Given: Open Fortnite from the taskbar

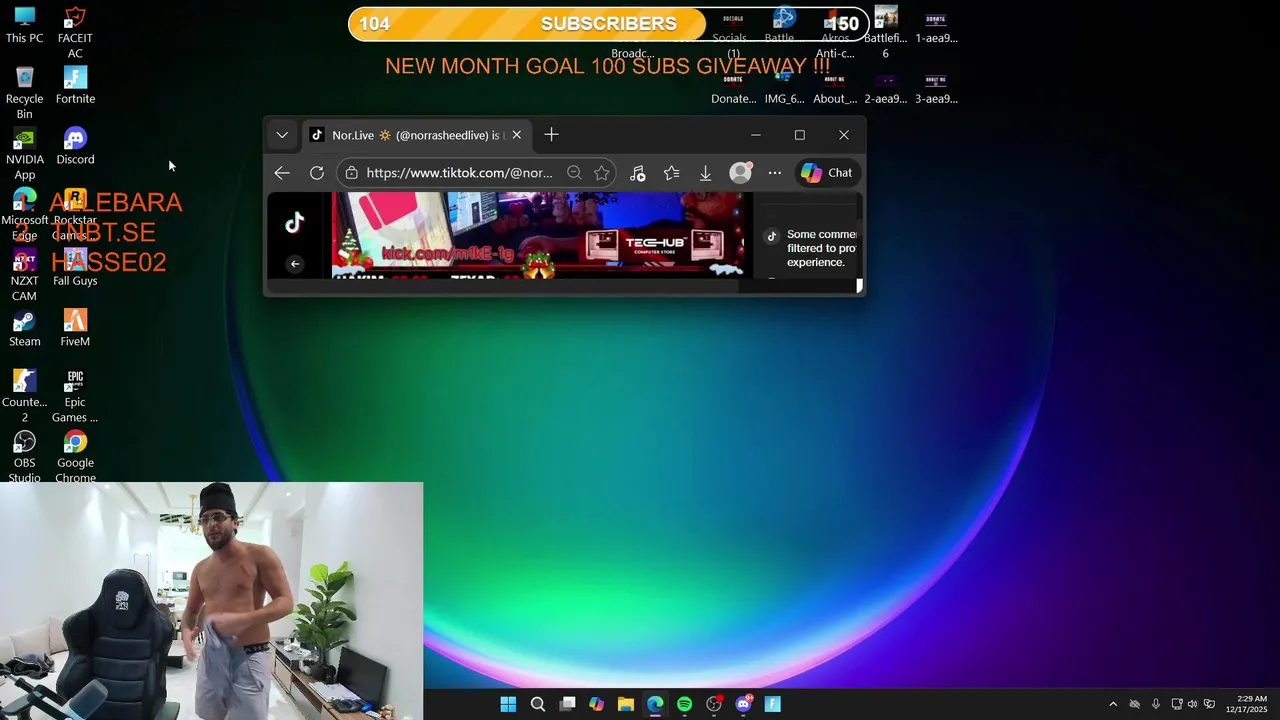Looking at the screenshot, I should pyautogui.click(x=772, y=704).
